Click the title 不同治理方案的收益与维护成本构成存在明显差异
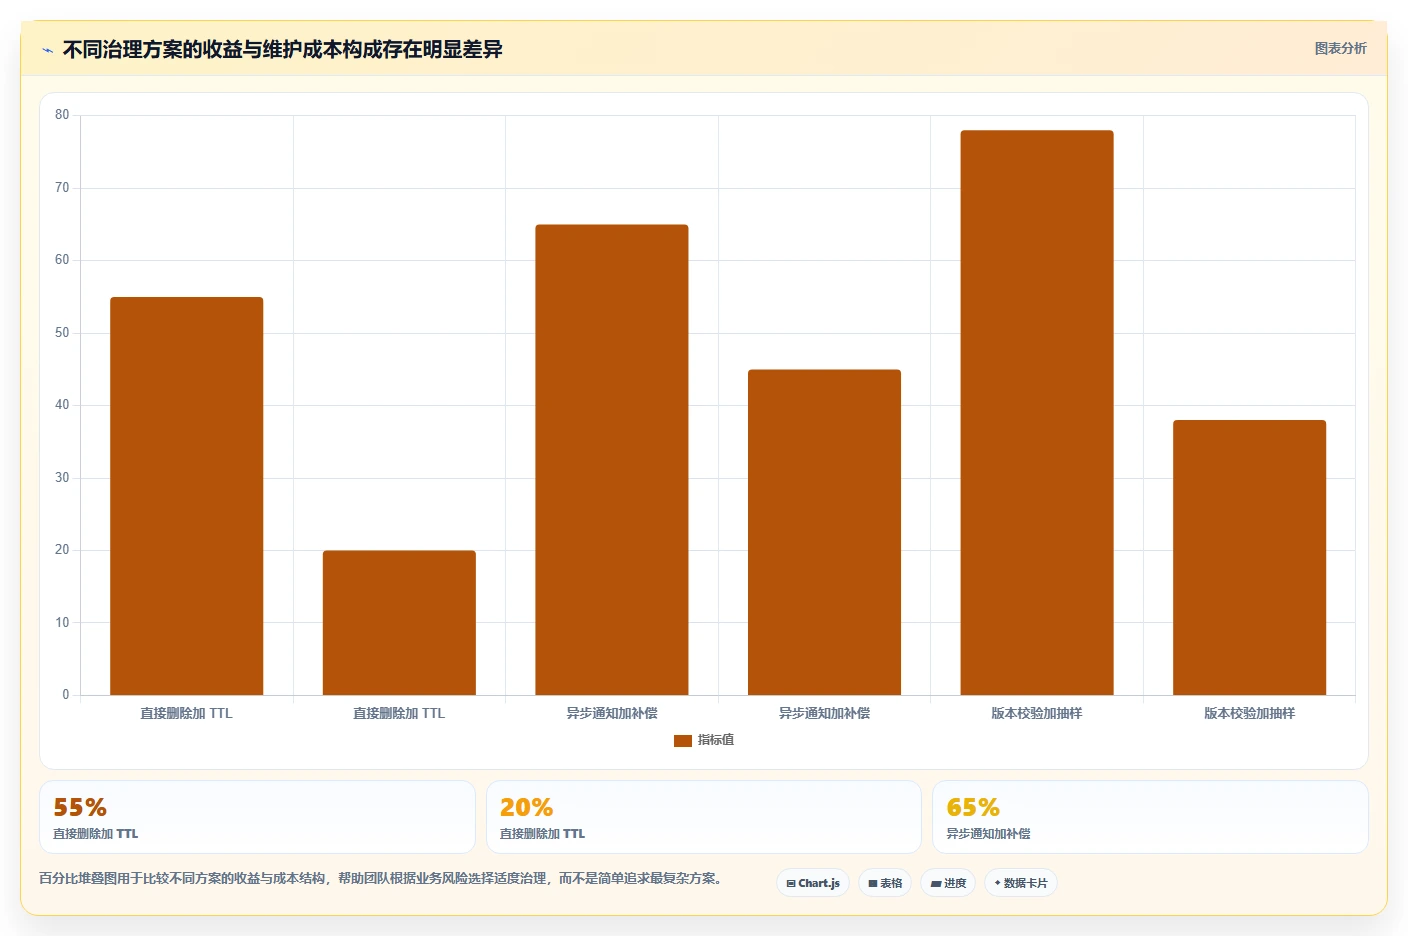This screenshot has height=936, width=1408. pyautogui.click(x=282, y=50)
